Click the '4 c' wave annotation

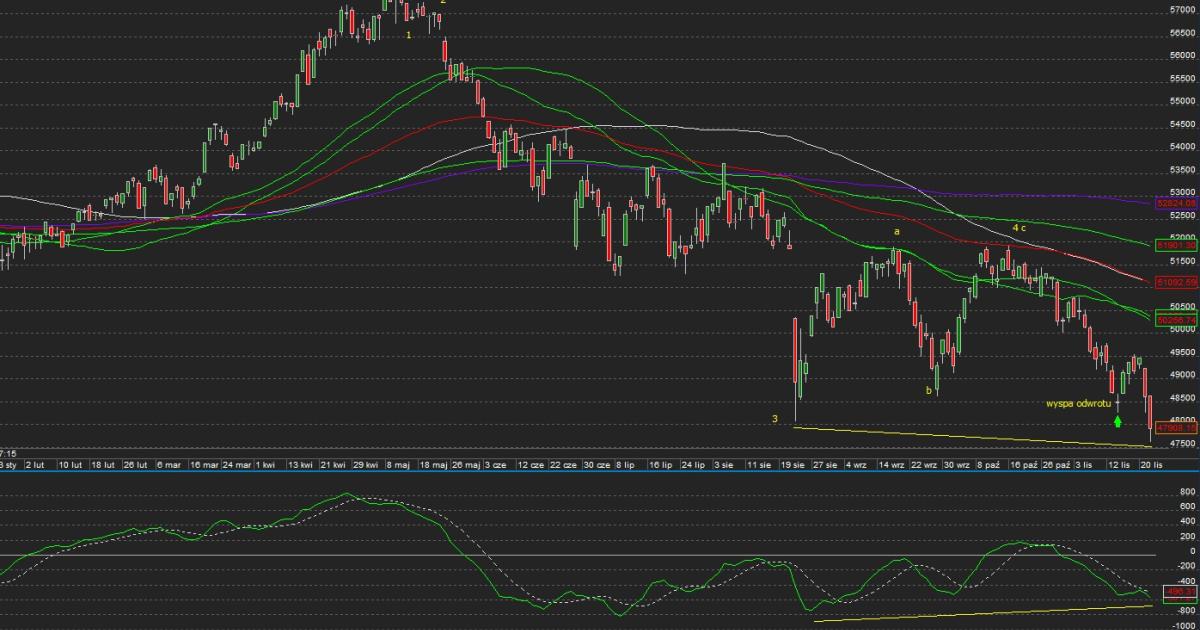[x=1019, y=228]
